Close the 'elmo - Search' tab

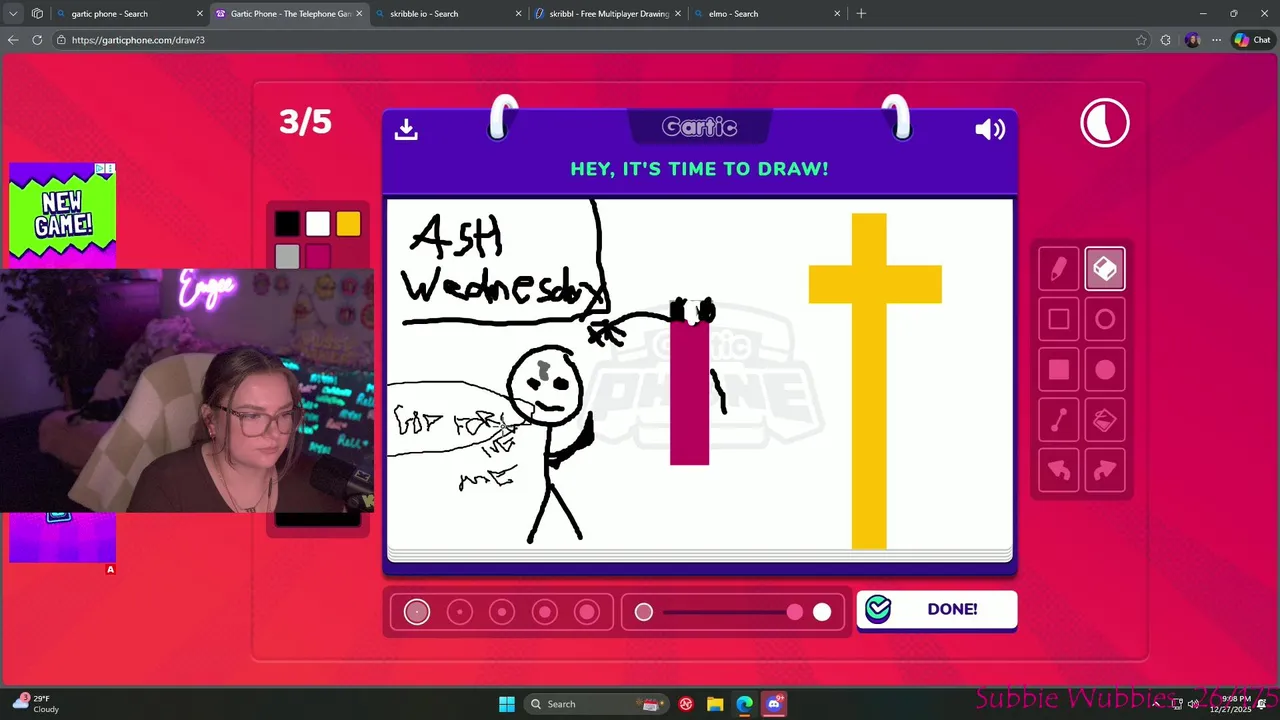(837, 14)
